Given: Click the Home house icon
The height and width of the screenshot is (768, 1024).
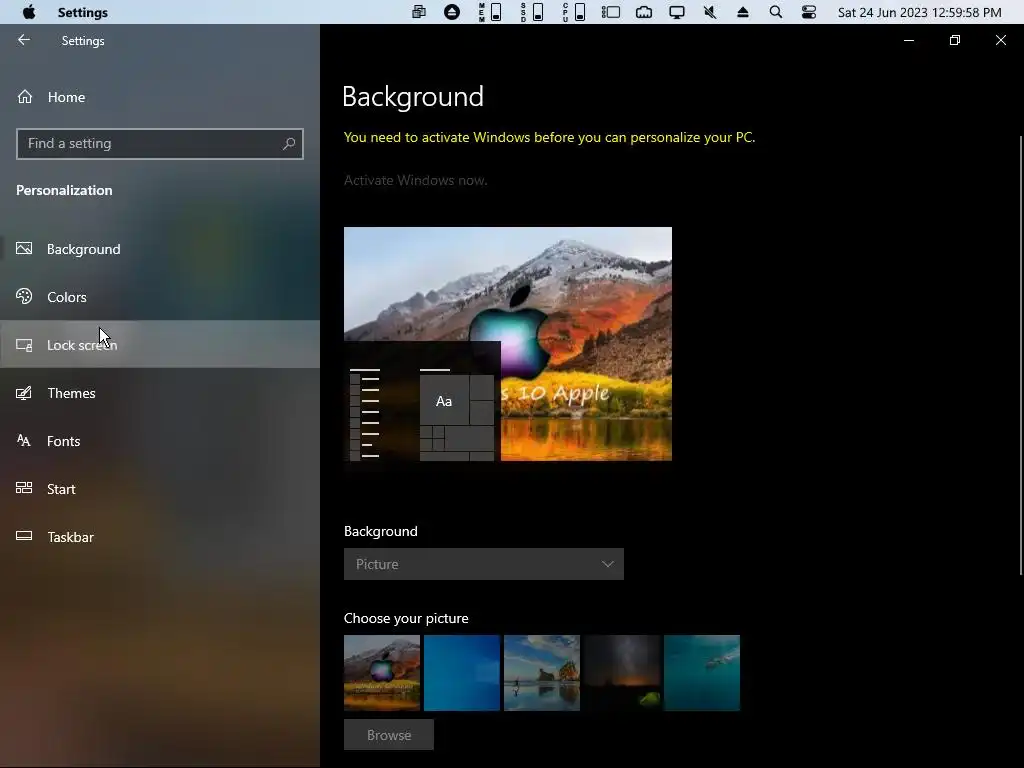Looking at the screenshot, I should click(25, 97).
